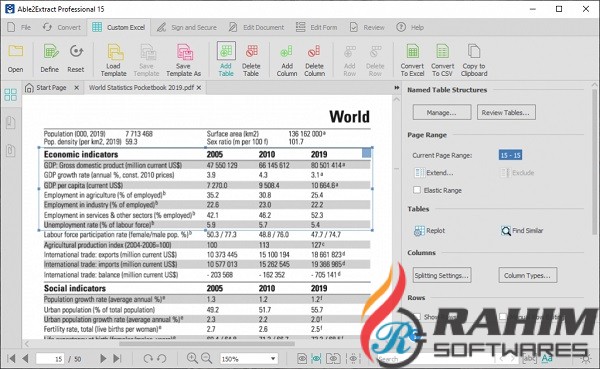Switch to the Start Page tab

coord(46,88)
